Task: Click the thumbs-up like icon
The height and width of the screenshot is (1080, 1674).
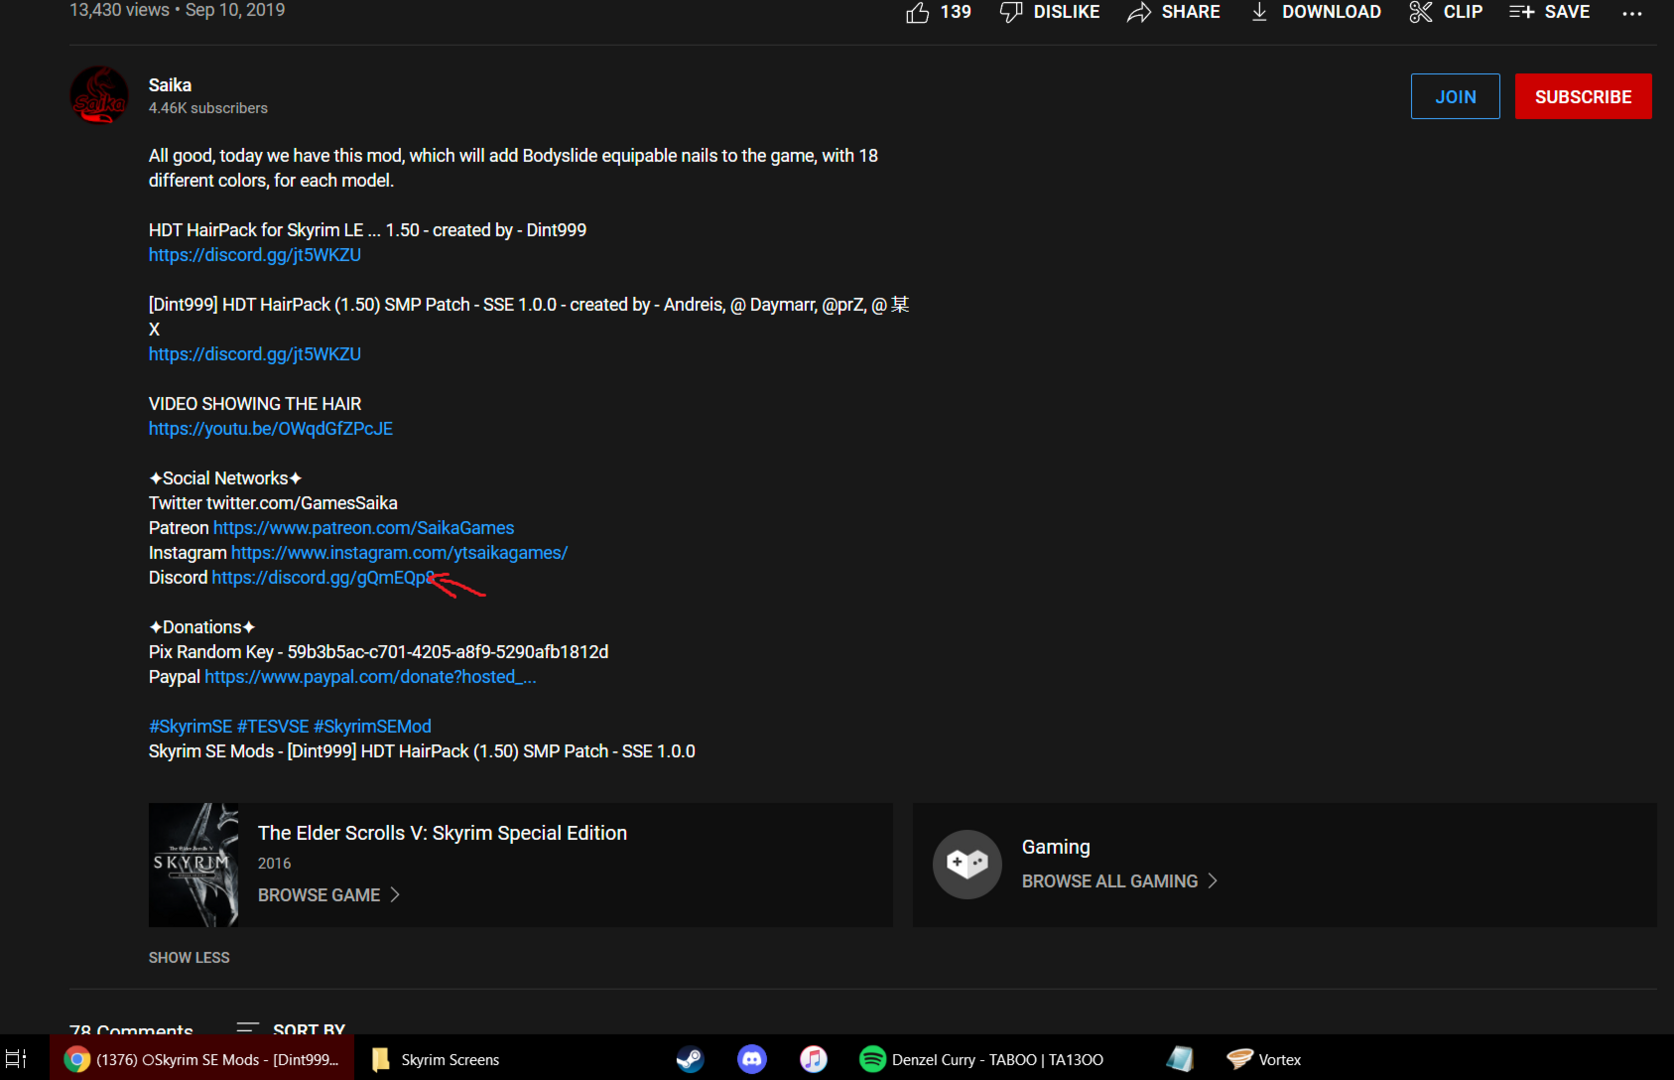Action: tap(917, 12)
